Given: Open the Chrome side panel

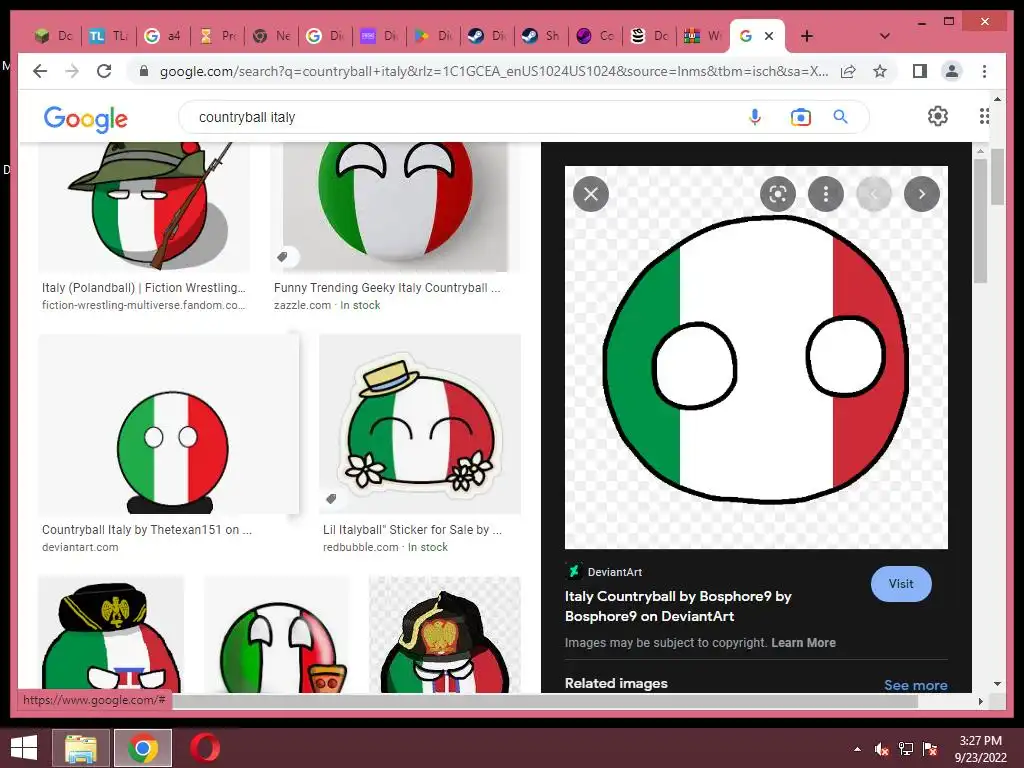Looking at the screenshot, I should (x=920, y=71).
